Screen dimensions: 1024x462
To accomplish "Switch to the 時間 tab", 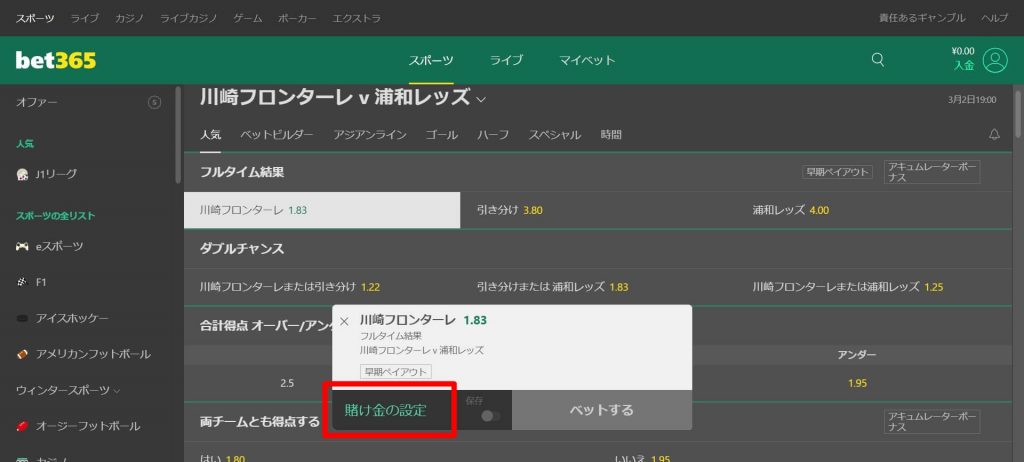I will click(611, 135).
